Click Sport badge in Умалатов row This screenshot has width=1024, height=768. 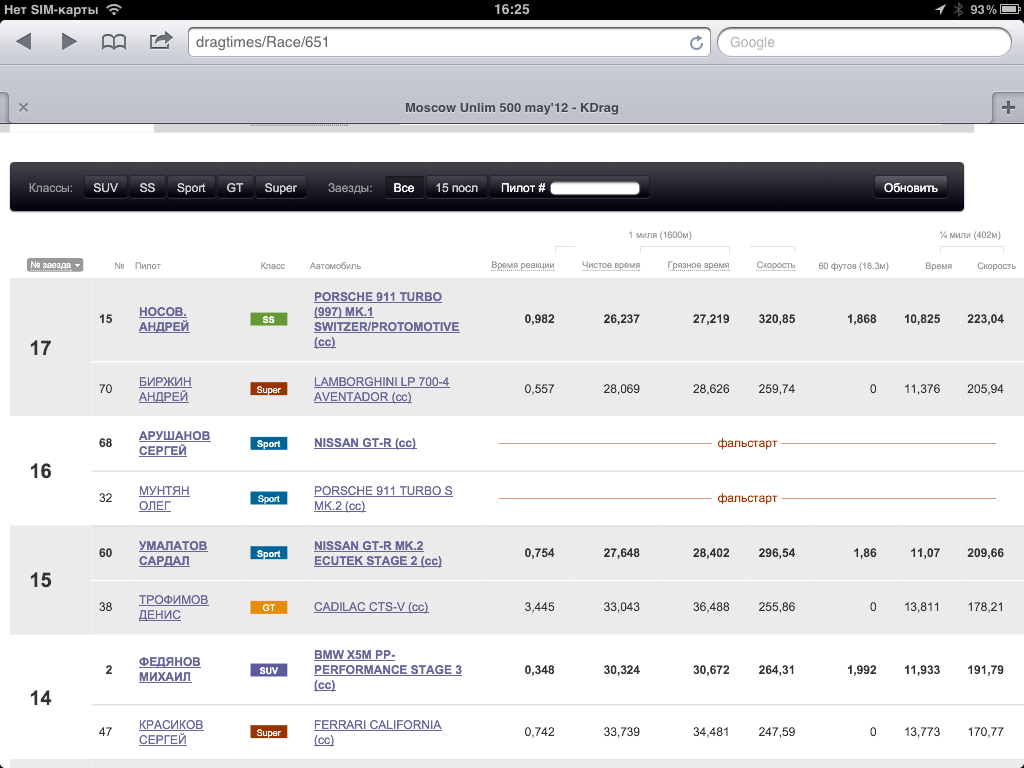point(268,553)
